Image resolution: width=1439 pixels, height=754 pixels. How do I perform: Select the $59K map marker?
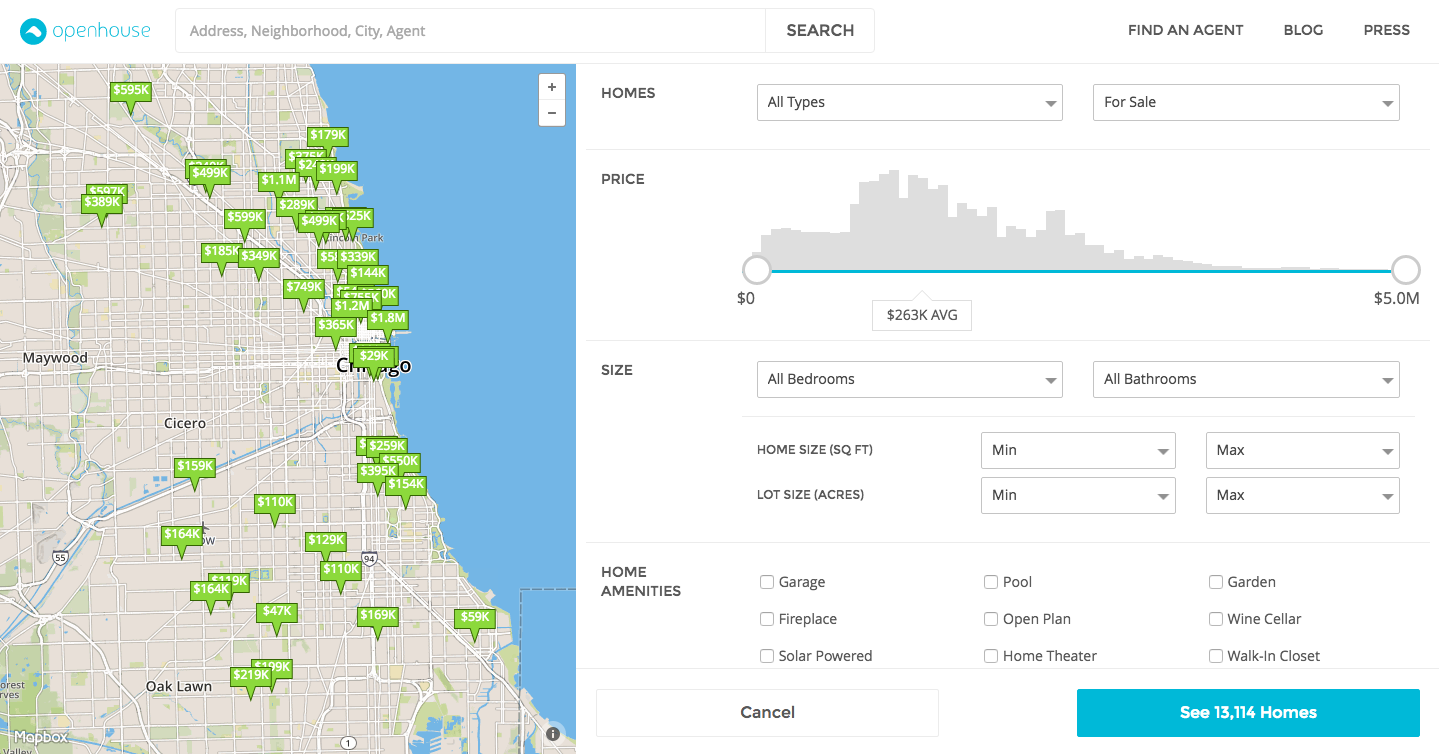(475, 617)
